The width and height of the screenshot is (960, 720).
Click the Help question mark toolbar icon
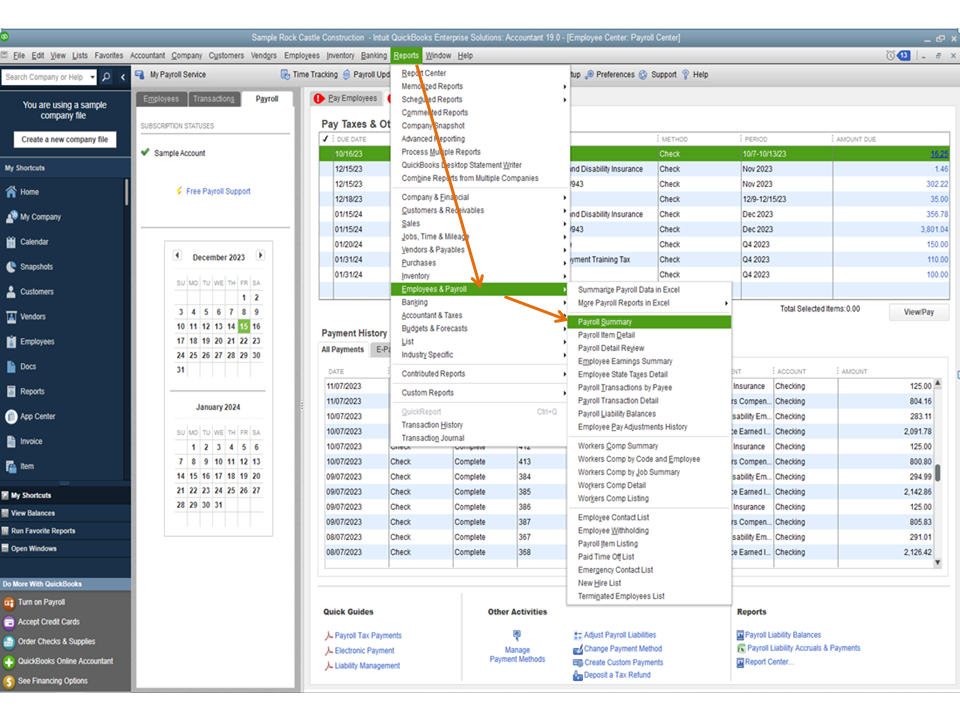click(x=686, y=75)
